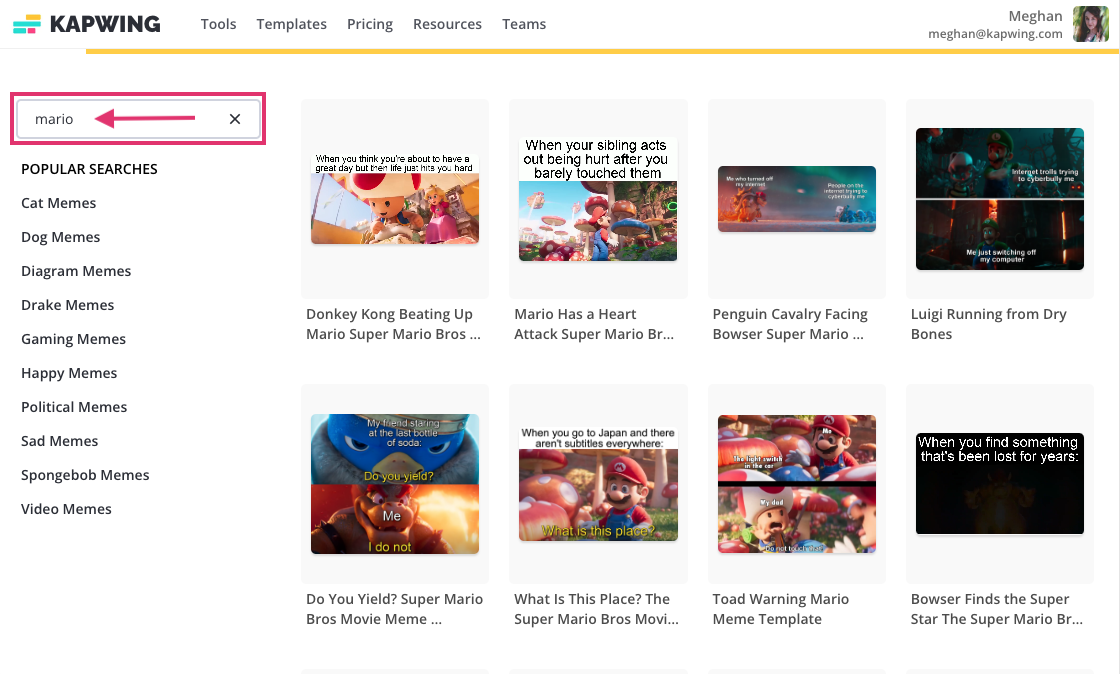Go to Templates in the navigation
Viewport: 1120px width, 674px height.
point(291,24)
